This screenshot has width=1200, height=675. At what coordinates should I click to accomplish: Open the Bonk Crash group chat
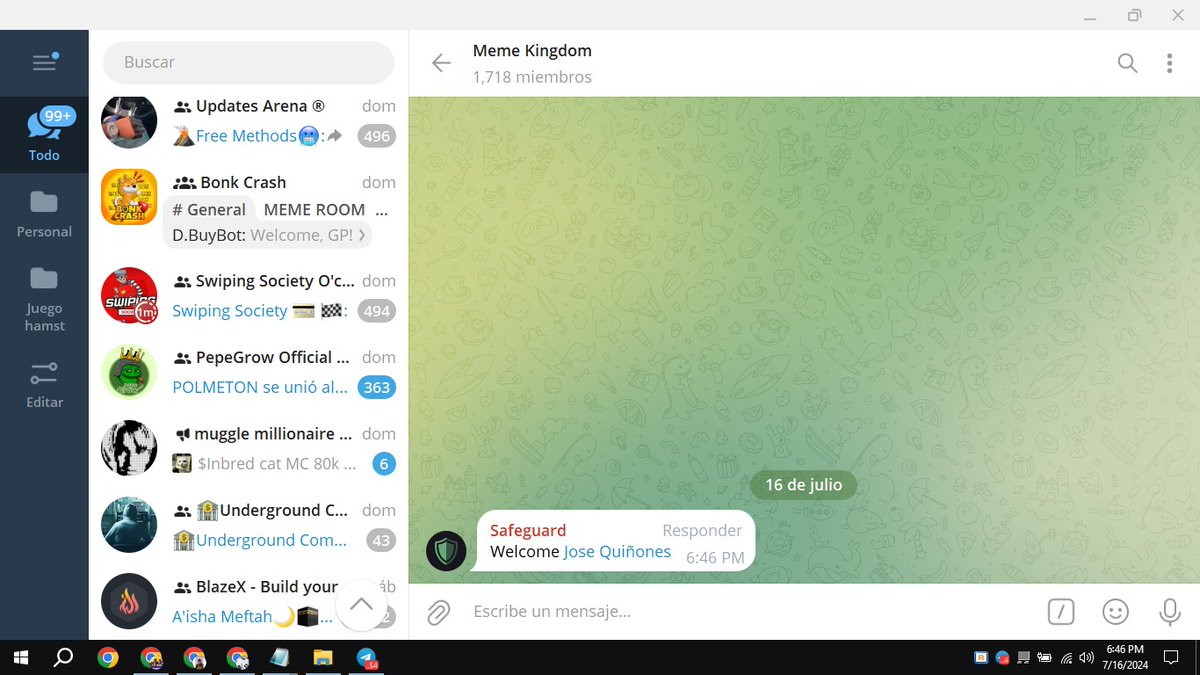pyautogui.click(x=249, y=208)
